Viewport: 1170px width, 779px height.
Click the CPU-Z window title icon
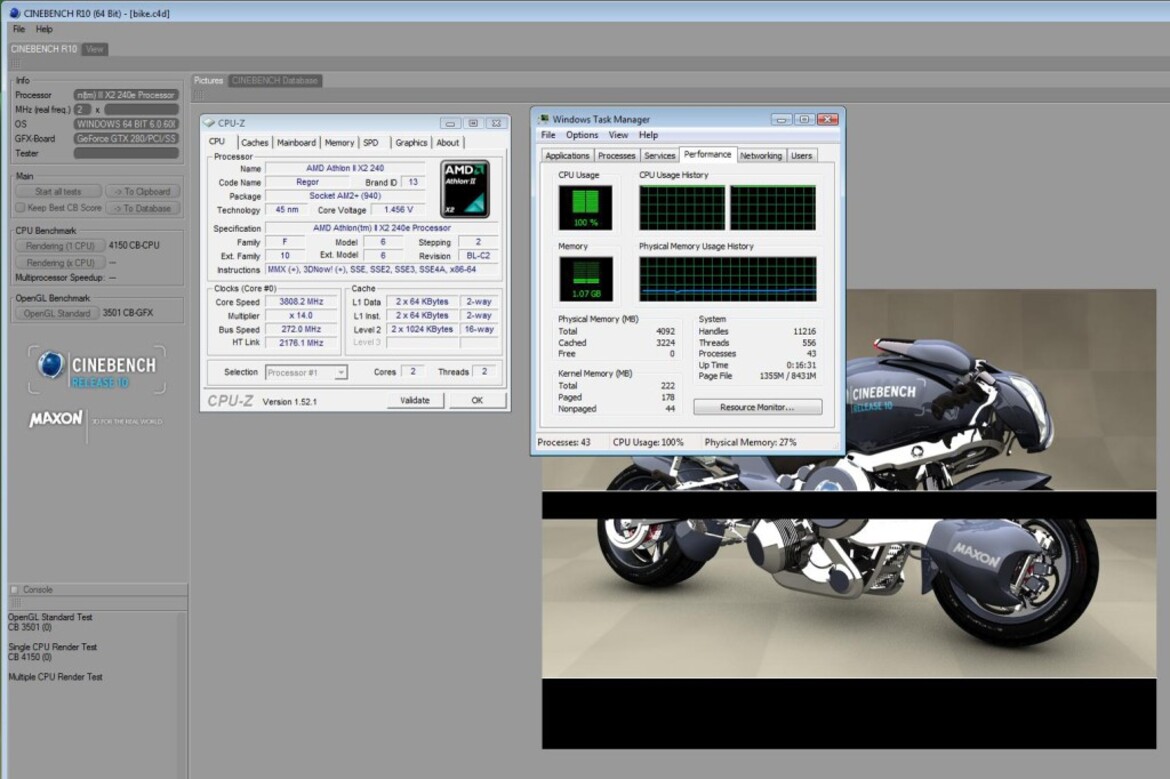pyautogui.click(x=209, y=123)
